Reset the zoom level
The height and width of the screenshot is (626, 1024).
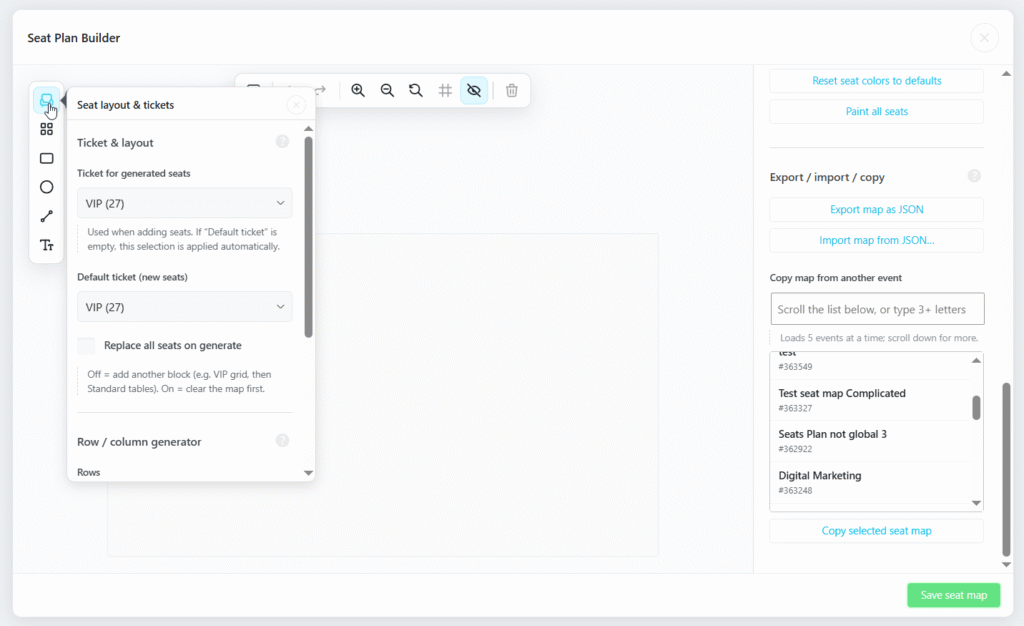click(x=416, y=90)
